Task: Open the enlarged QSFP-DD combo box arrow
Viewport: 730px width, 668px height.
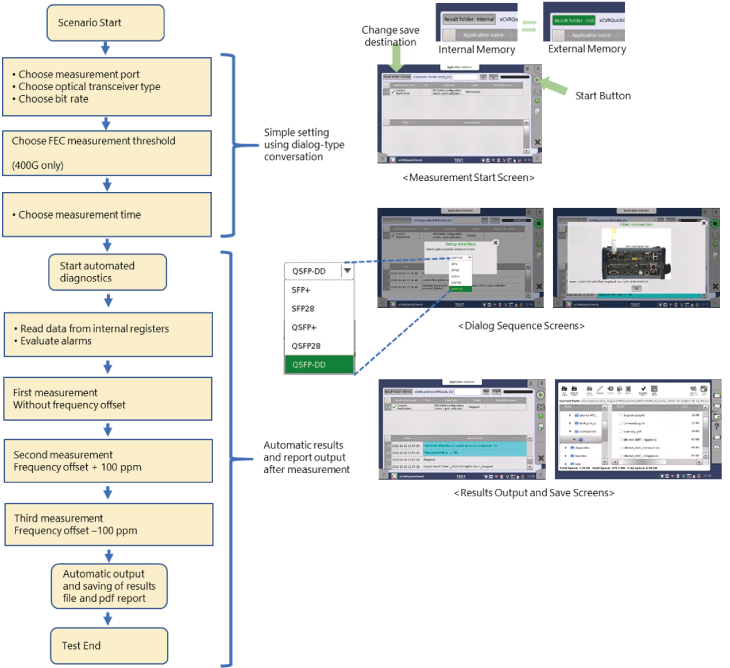Action: point(347,270)
